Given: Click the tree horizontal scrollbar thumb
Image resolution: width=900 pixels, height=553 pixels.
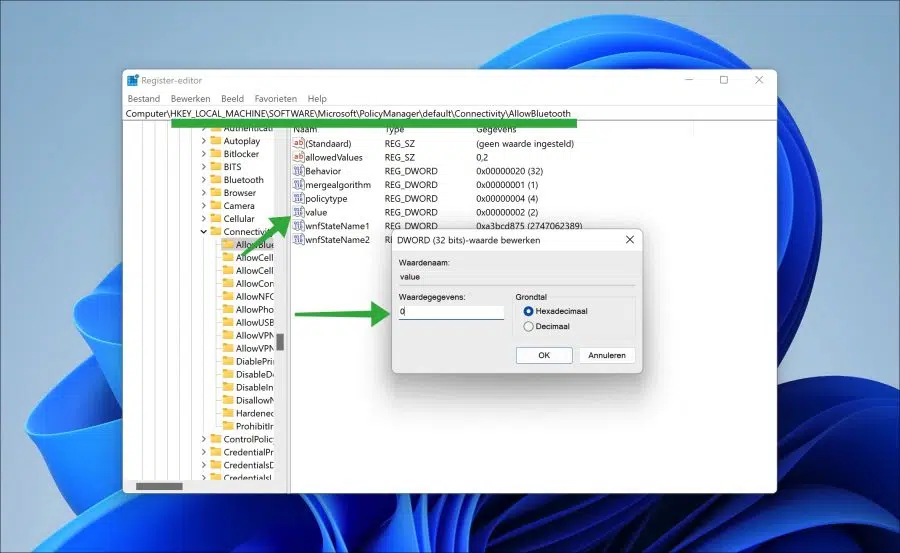Looking at the screenshot, I should point(159,486).
